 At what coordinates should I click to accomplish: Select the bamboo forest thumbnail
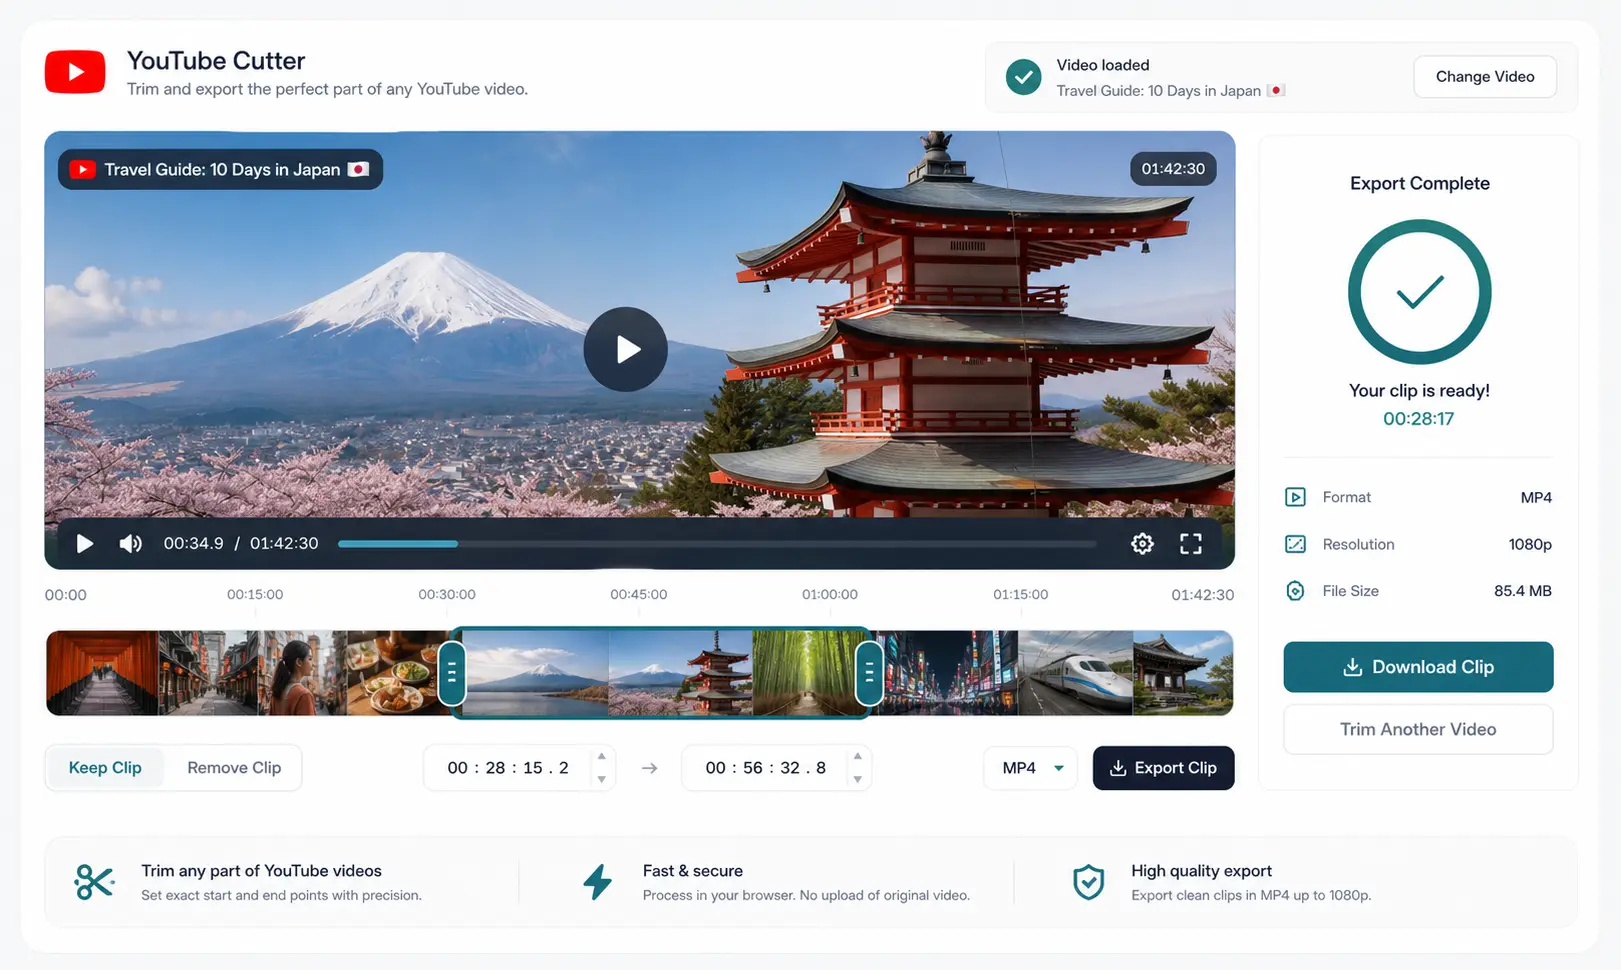[805, 673]
